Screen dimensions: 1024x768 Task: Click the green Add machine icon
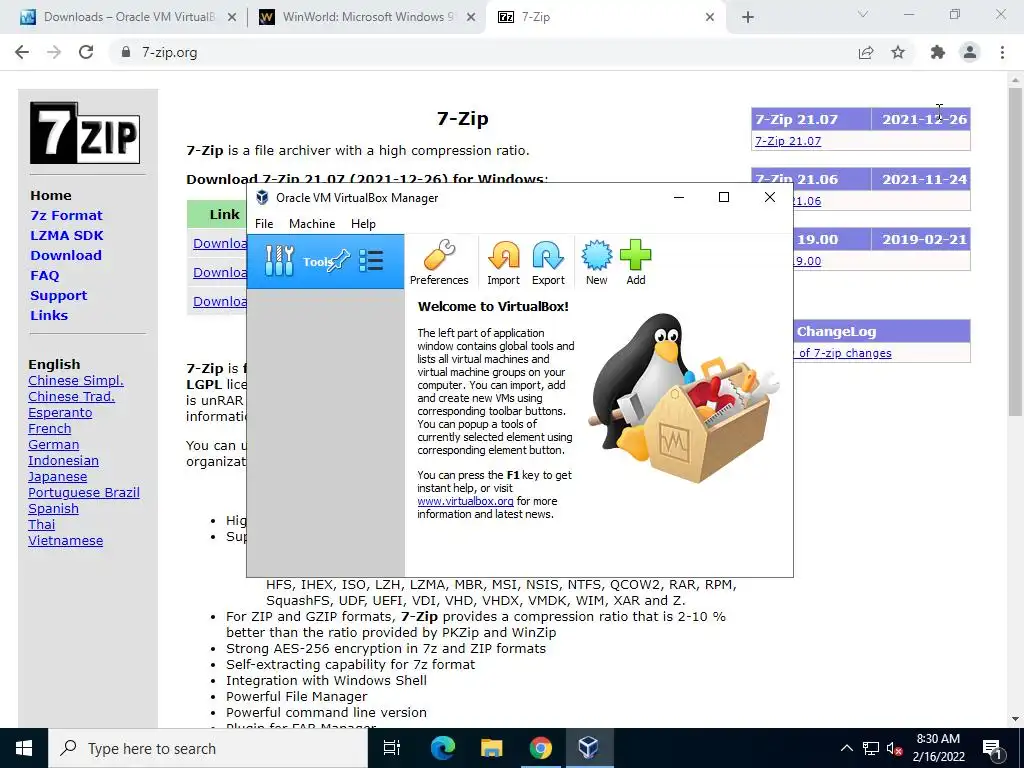pyautogui.click(x=635, y=263)
